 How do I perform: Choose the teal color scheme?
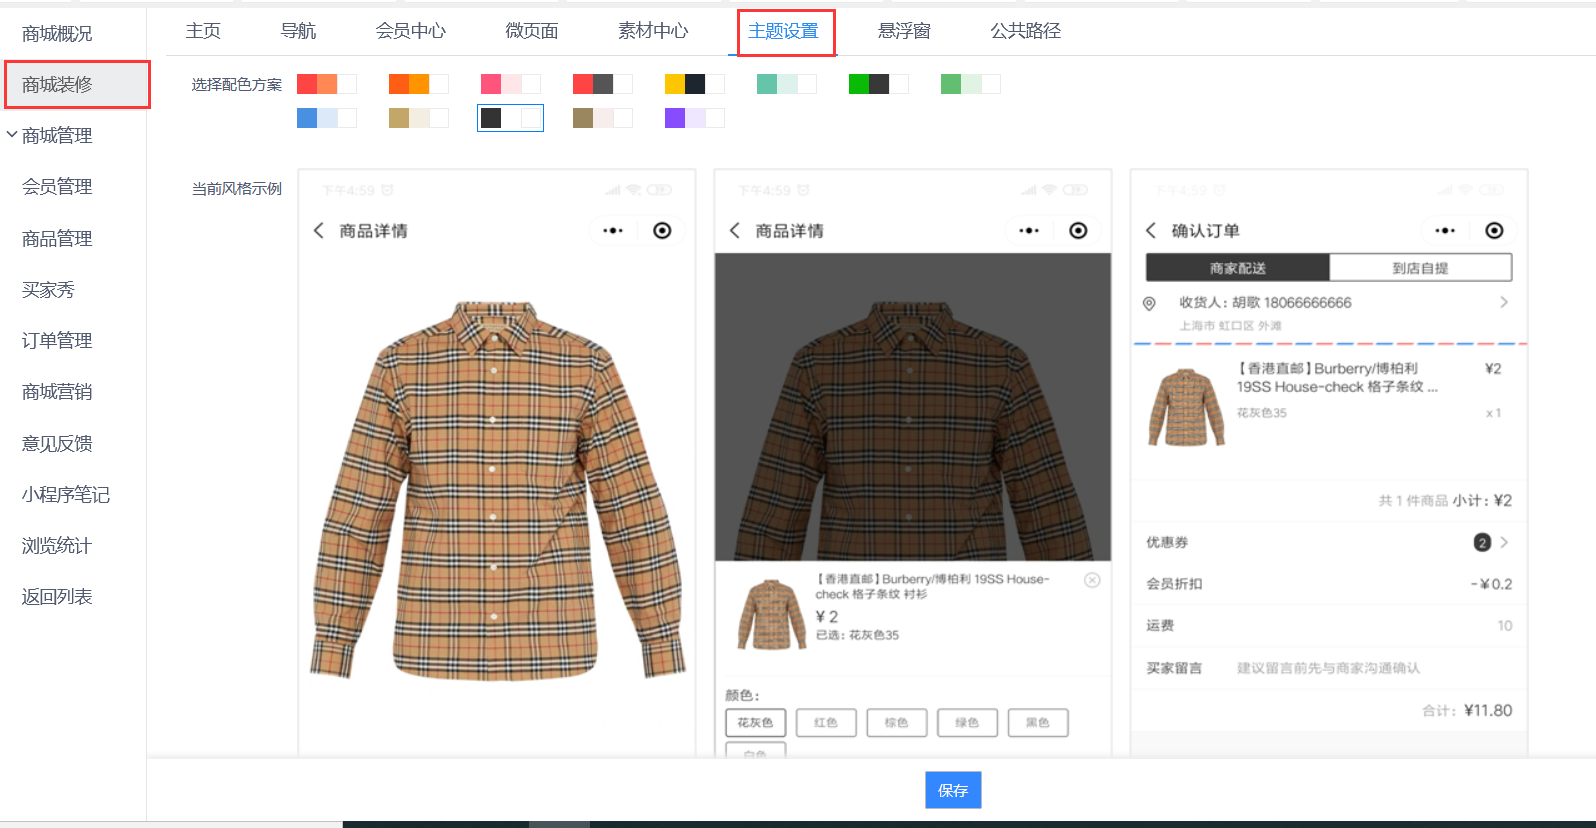(x=787, y=84)
